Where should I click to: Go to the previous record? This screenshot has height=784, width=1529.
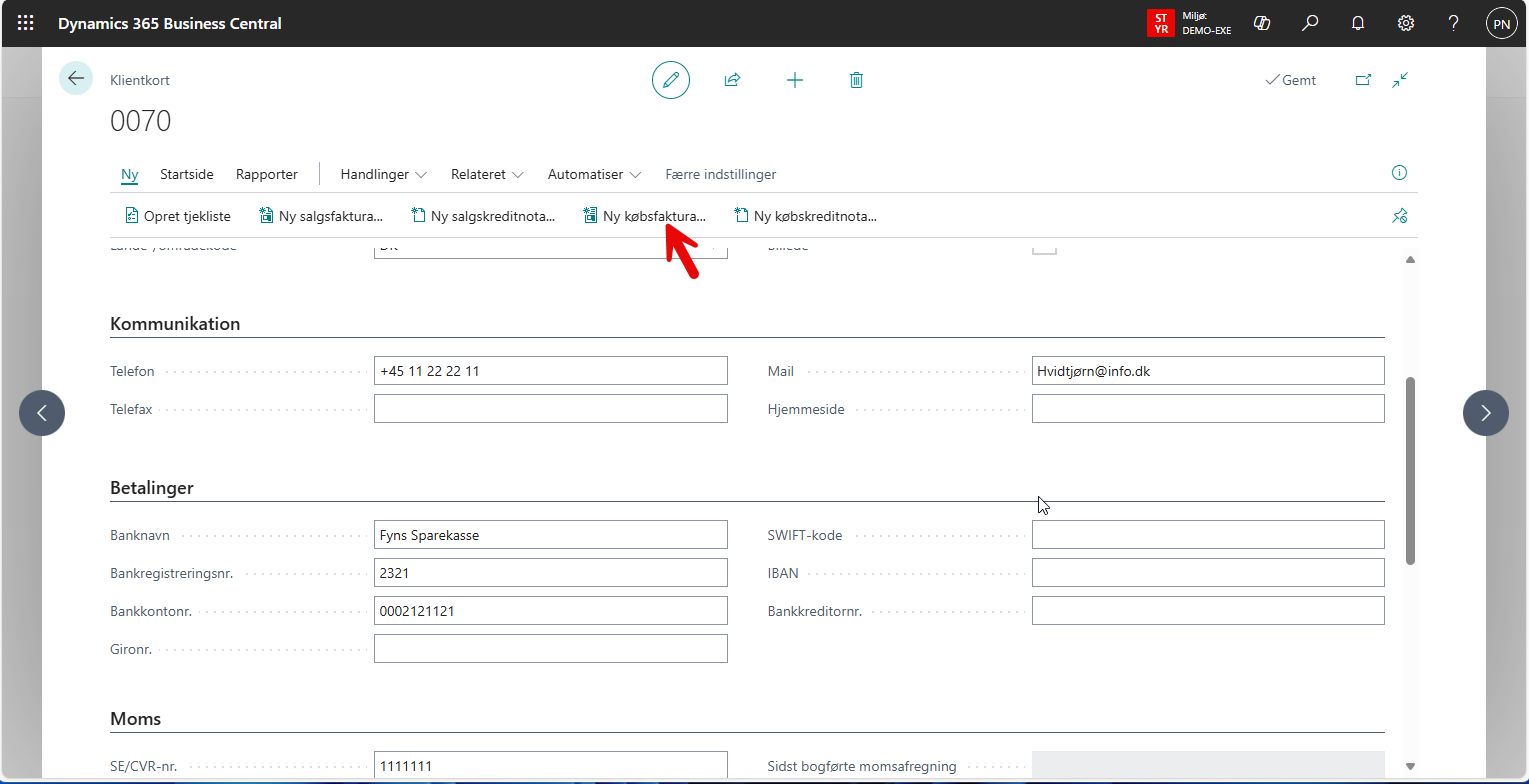pos(42,413)
